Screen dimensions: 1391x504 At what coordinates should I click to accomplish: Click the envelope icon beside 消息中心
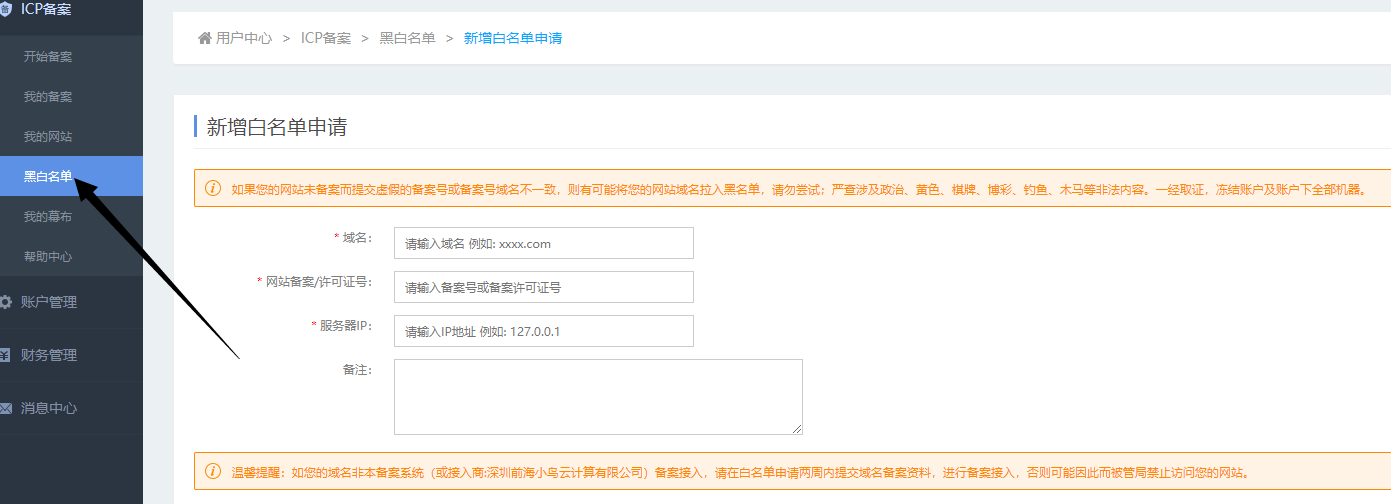coord(5,408)
